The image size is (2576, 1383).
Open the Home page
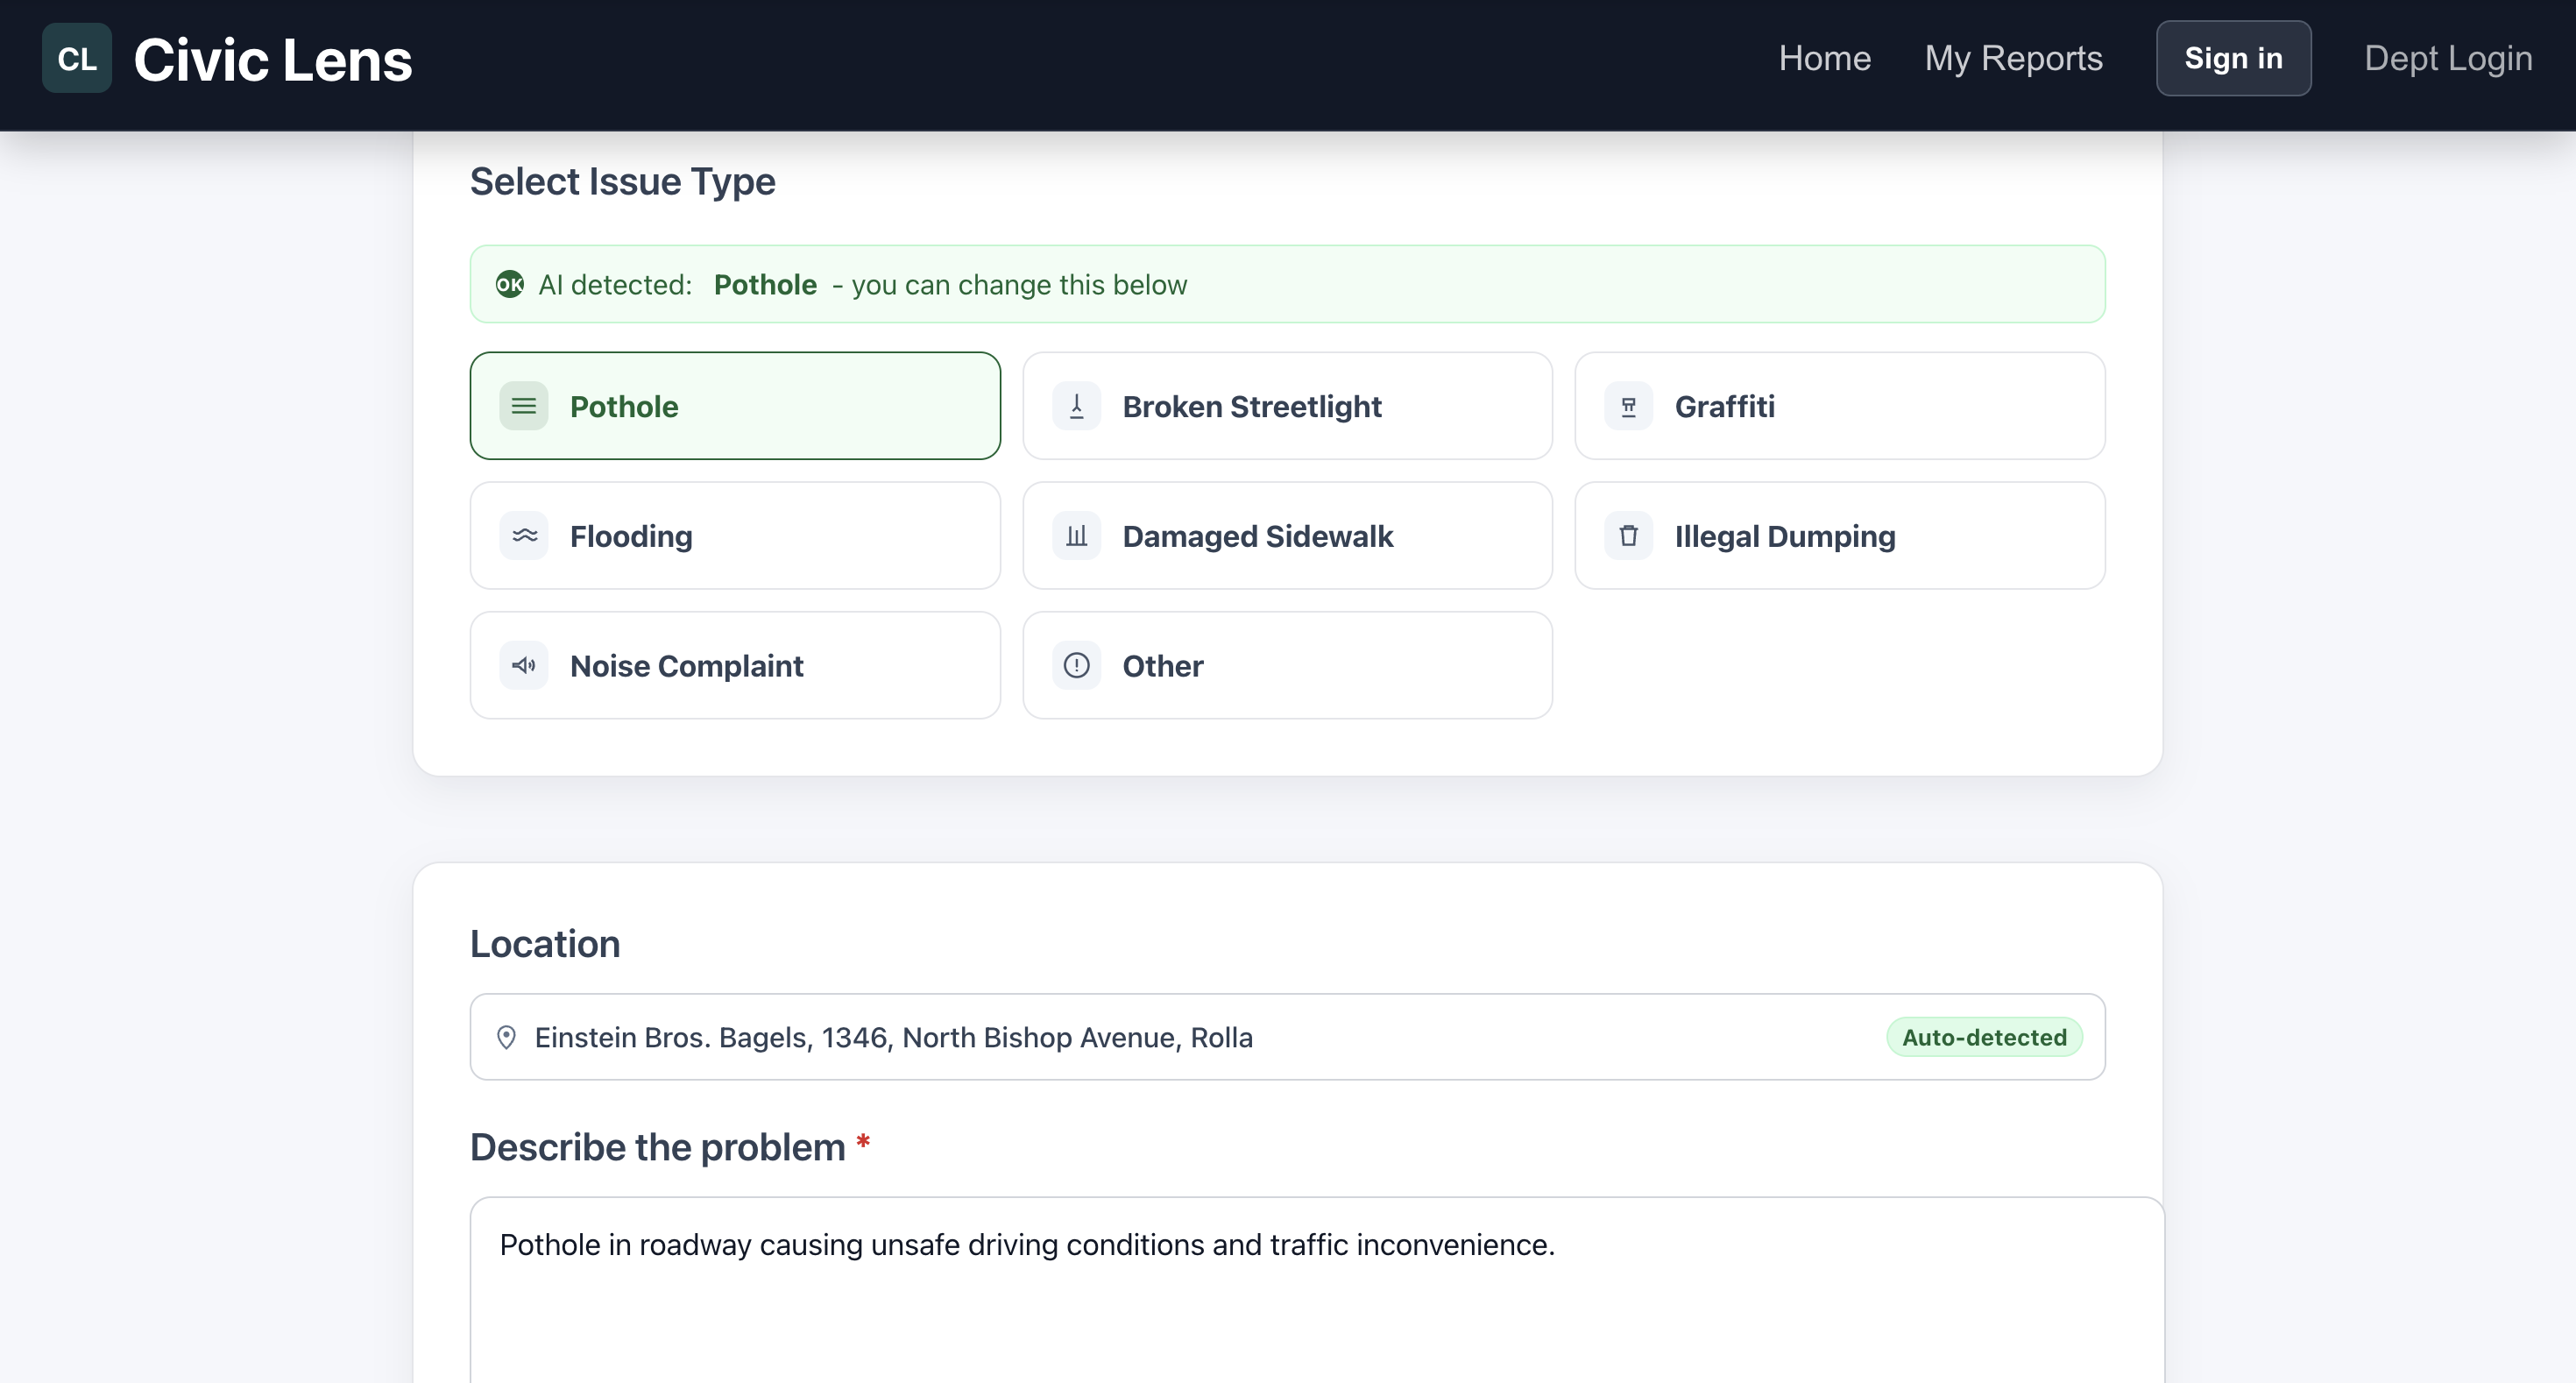click(1824, 58)
